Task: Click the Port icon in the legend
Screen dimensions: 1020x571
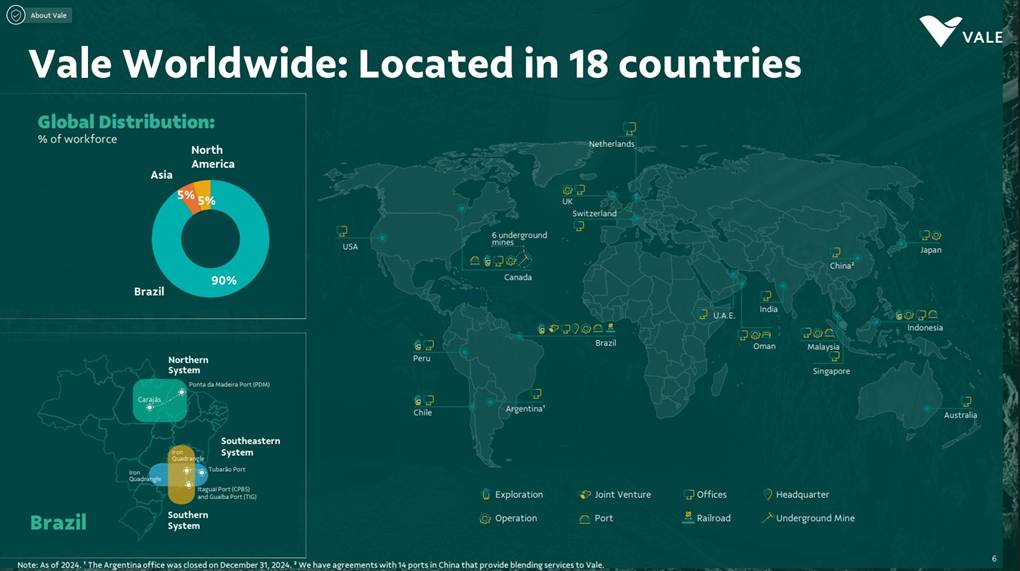Action: (x=585, y=518)
